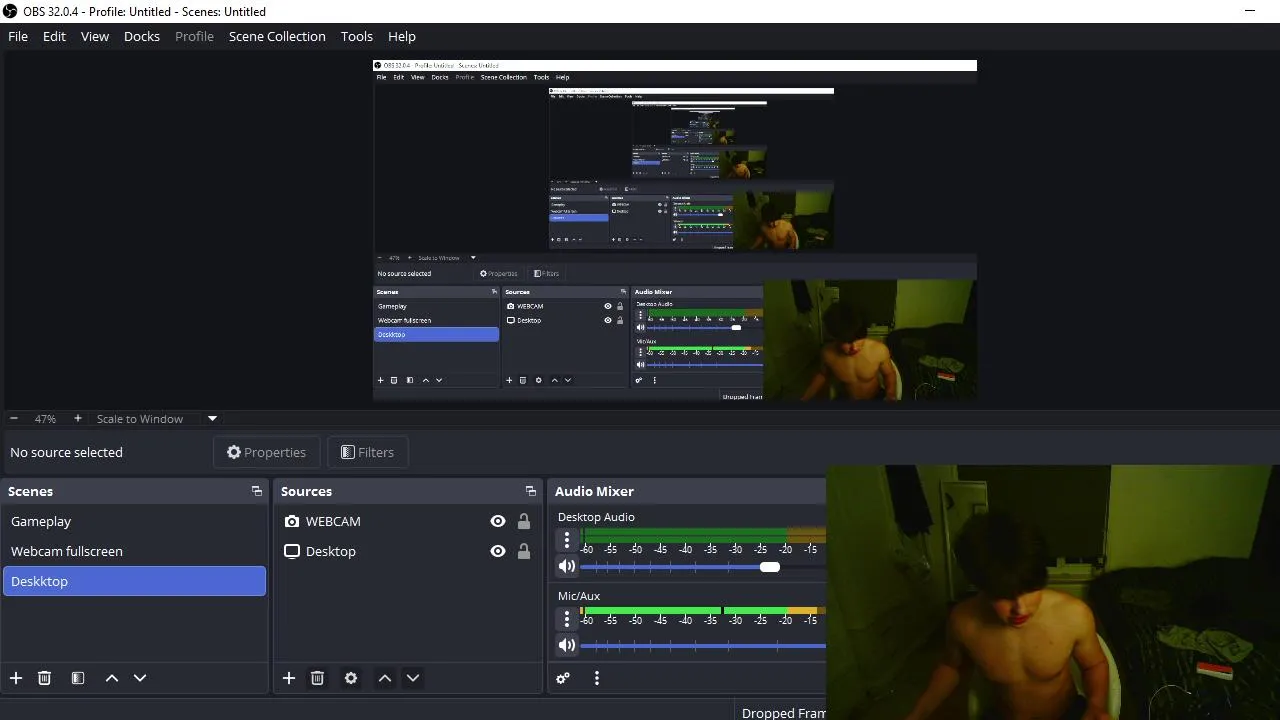The image size is (1280, 720).
Task: Remove the selected scene
Action: tap(44, 678)
